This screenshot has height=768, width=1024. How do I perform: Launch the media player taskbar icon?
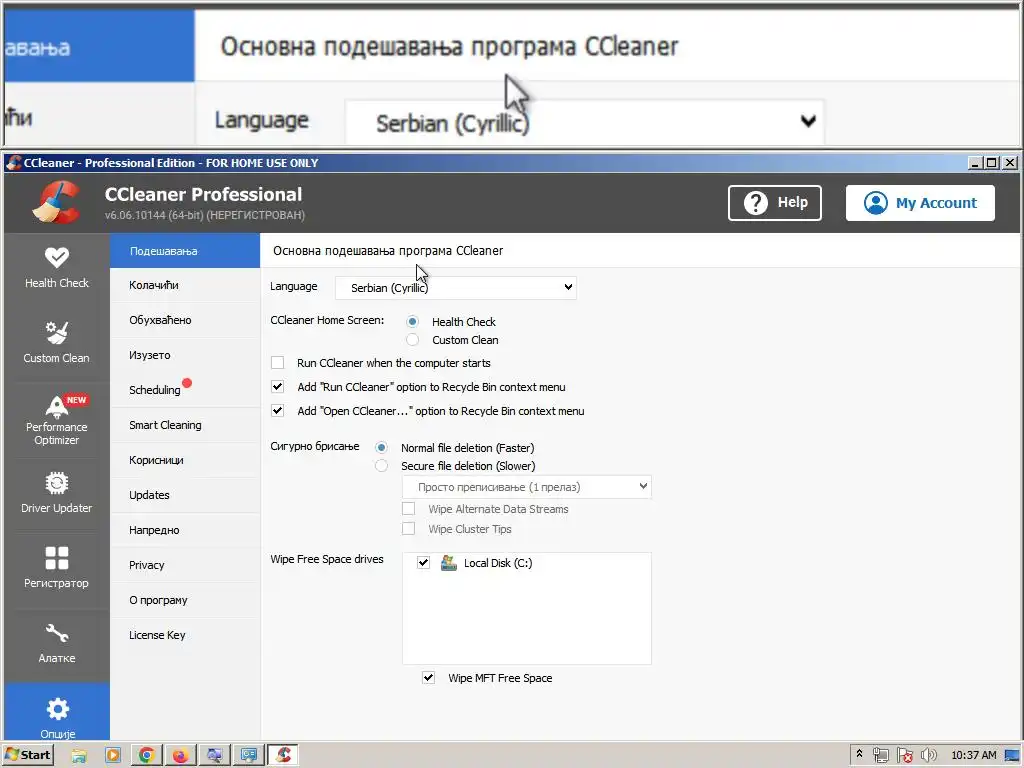click(112, 756)
